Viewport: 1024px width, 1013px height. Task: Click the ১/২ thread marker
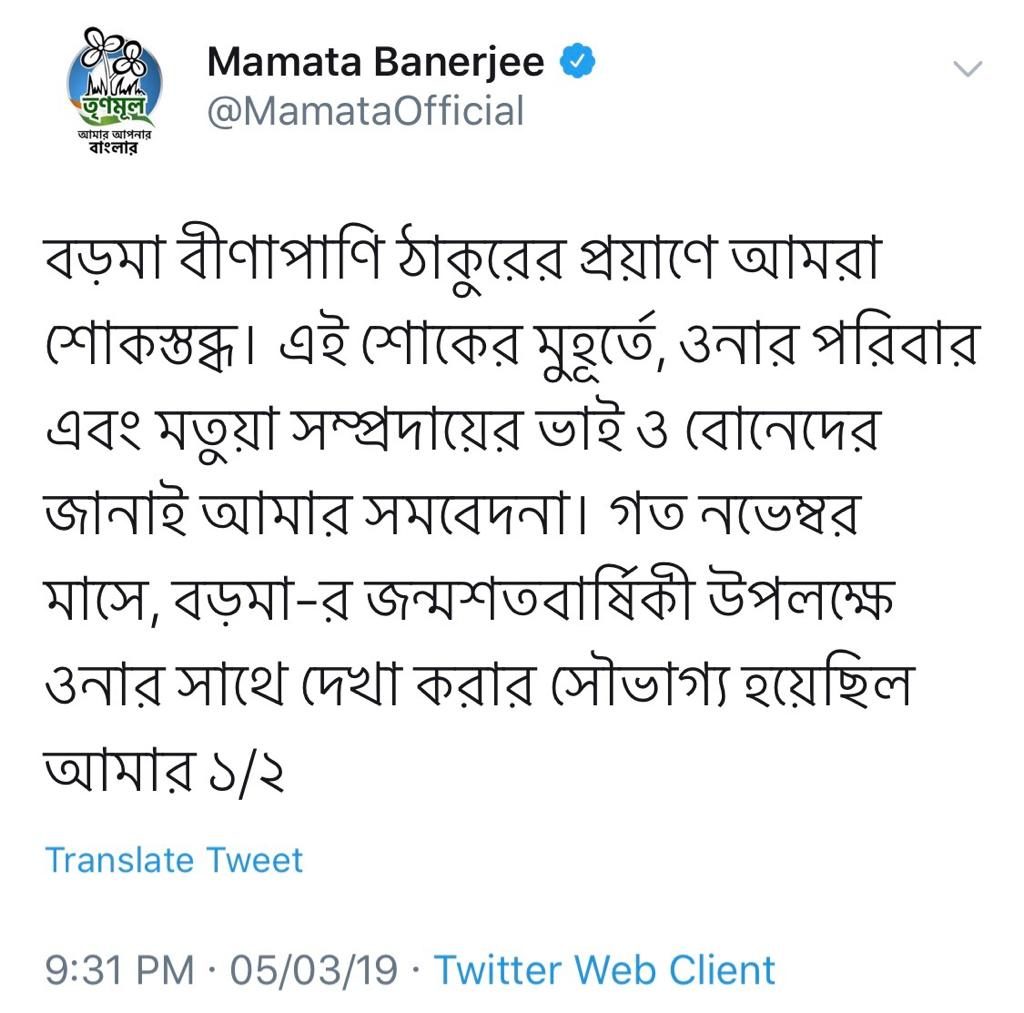click(x=246, y=771)
